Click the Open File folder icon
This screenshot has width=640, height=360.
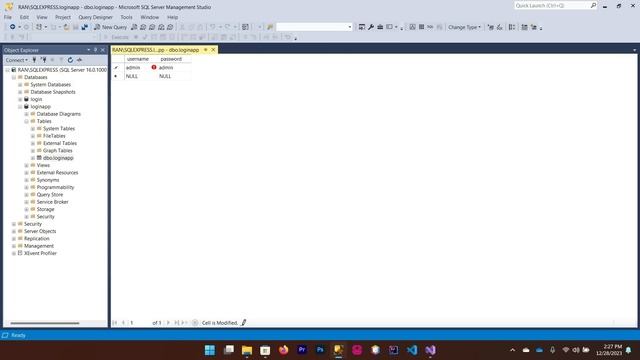[67, 27]
